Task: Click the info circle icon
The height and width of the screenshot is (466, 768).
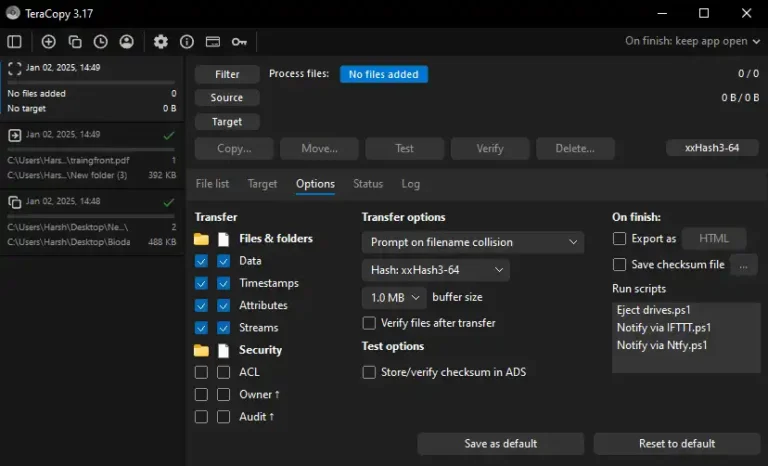Action: click(x=187, y=42)
